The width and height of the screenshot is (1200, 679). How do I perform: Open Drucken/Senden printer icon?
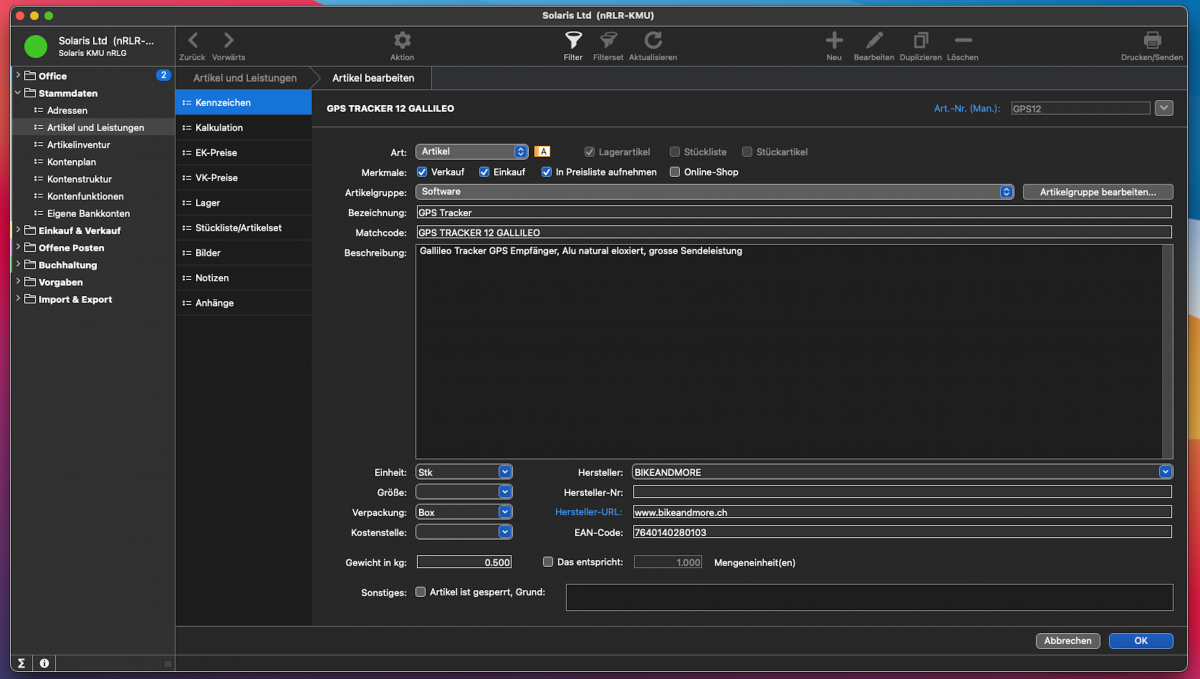pyautogui.click(x=1152, y=41)
